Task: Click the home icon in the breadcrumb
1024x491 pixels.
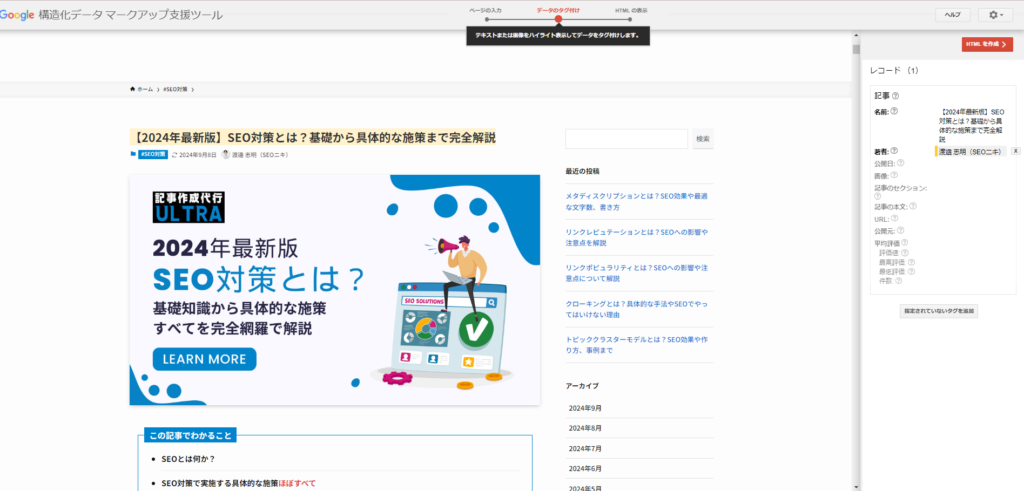Action: pyautogui.click(x=133, y=89)
